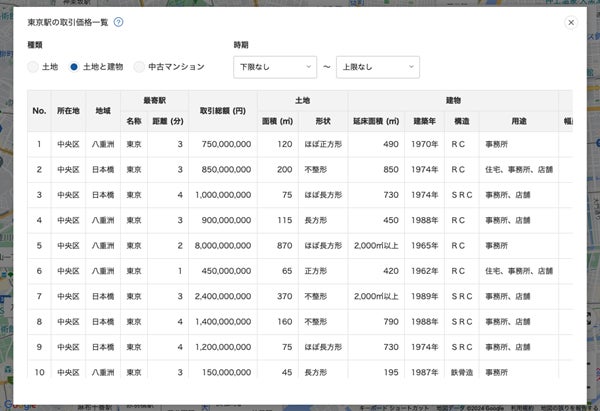The width and height of the screenshot is (600, 411).
Task: Click the 建物 group header
Action: (453, 101)
